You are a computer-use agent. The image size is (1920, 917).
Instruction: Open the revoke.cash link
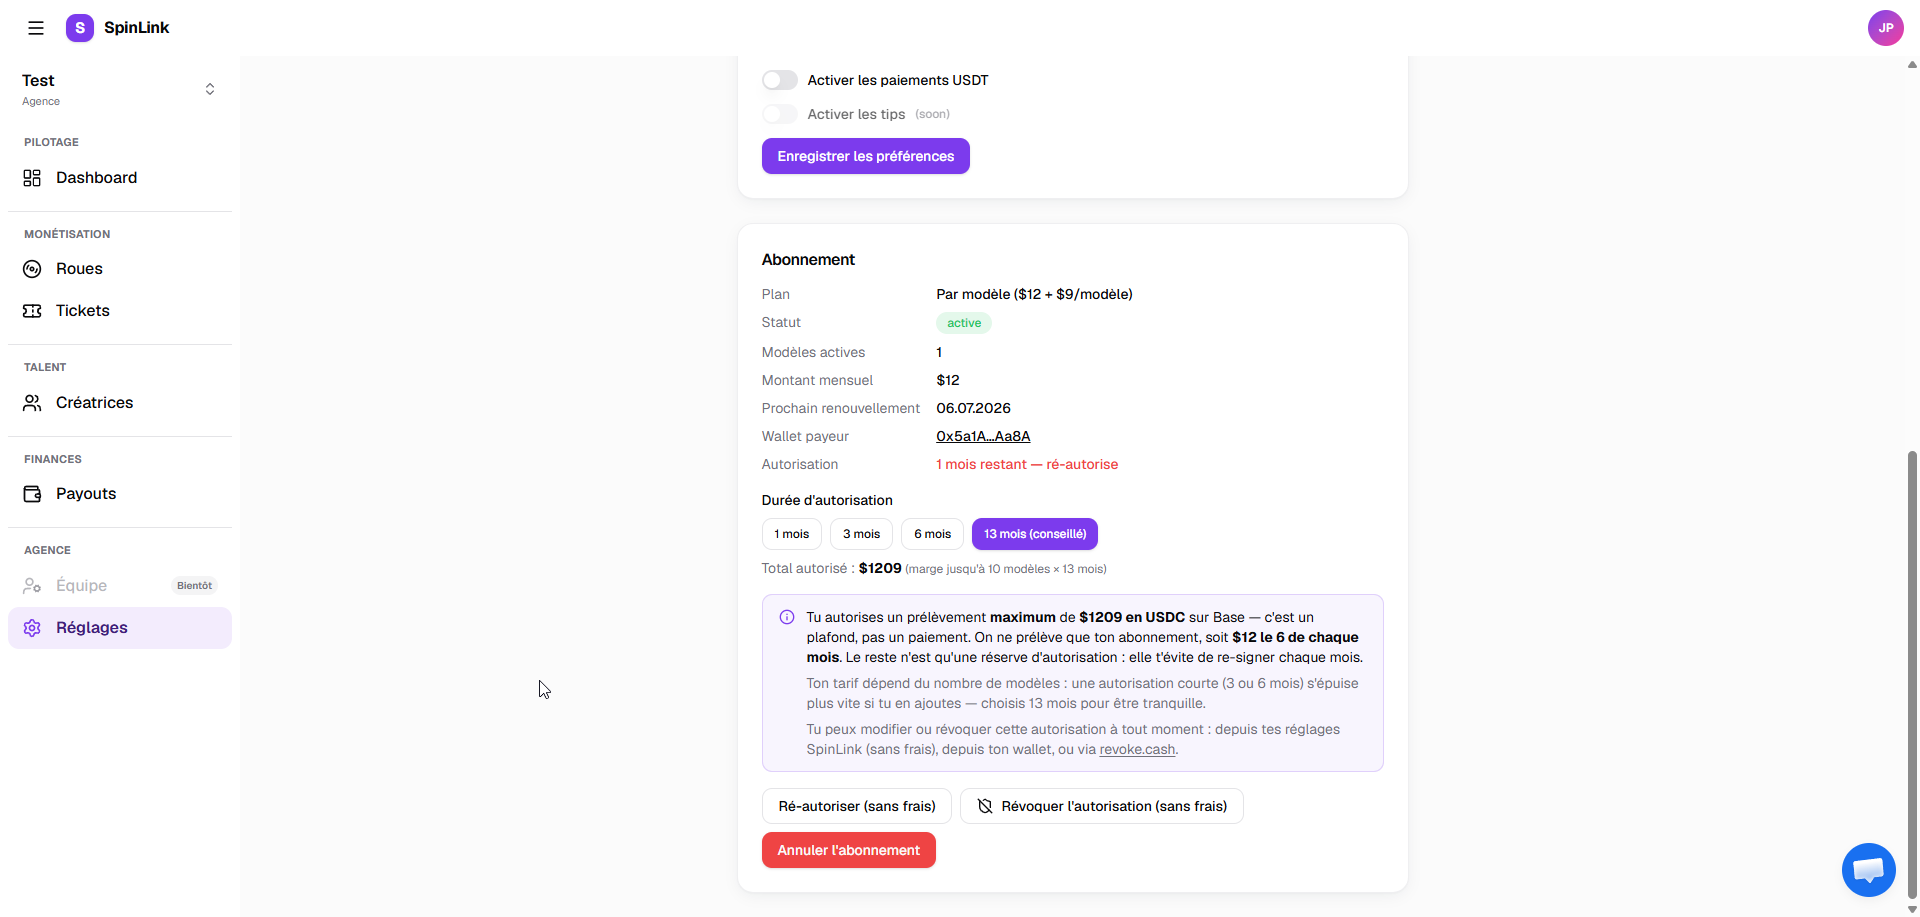1137,750
